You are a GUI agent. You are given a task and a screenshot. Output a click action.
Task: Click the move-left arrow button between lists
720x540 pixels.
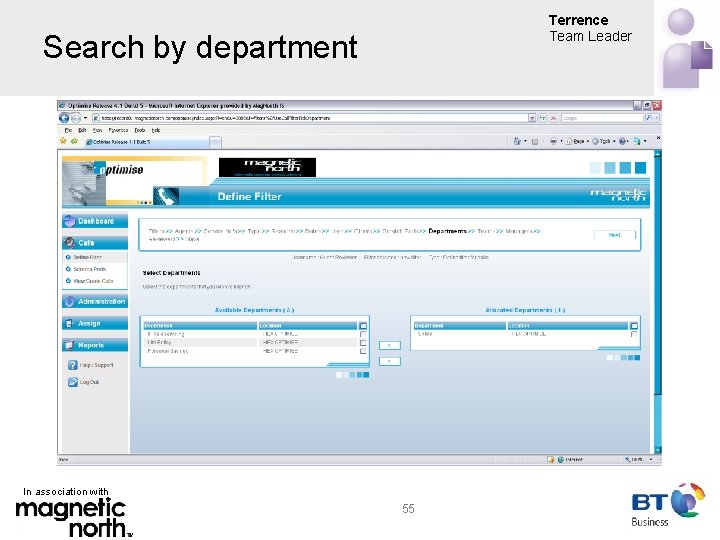[x=389, y=361]
